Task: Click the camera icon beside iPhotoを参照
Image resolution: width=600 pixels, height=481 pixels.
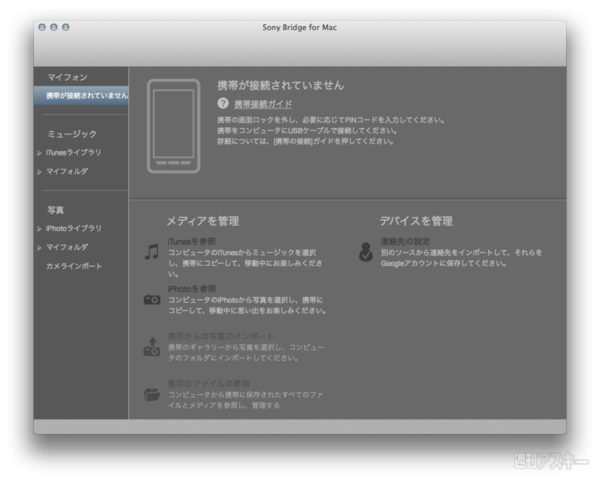Action: (152, 300)
